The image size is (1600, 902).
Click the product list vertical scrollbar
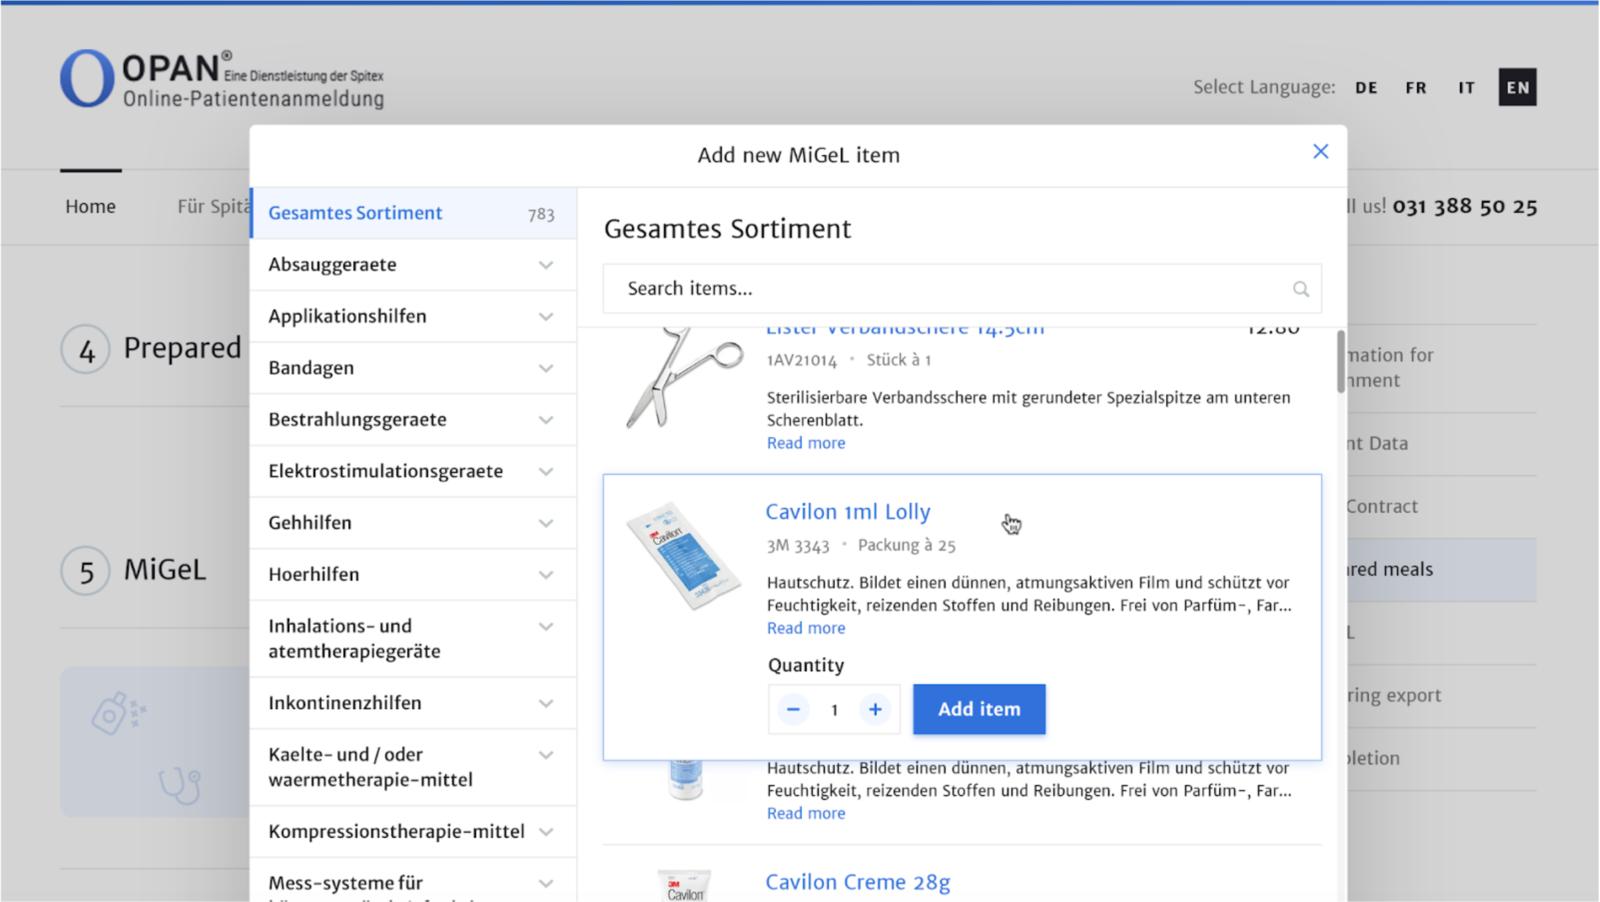click(x=1340, y=362)
